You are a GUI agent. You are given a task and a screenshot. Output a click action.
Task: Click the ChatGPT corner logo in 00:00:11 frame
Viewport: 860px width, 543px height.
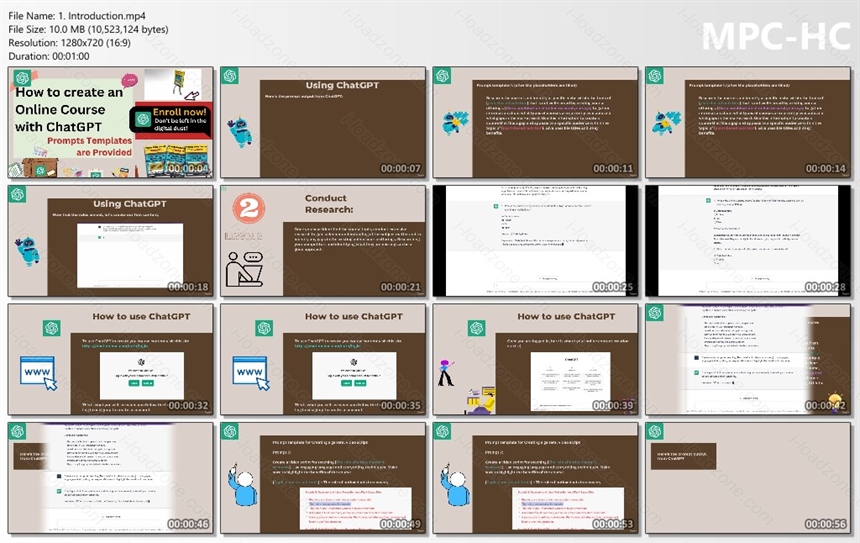click(442, 76)
